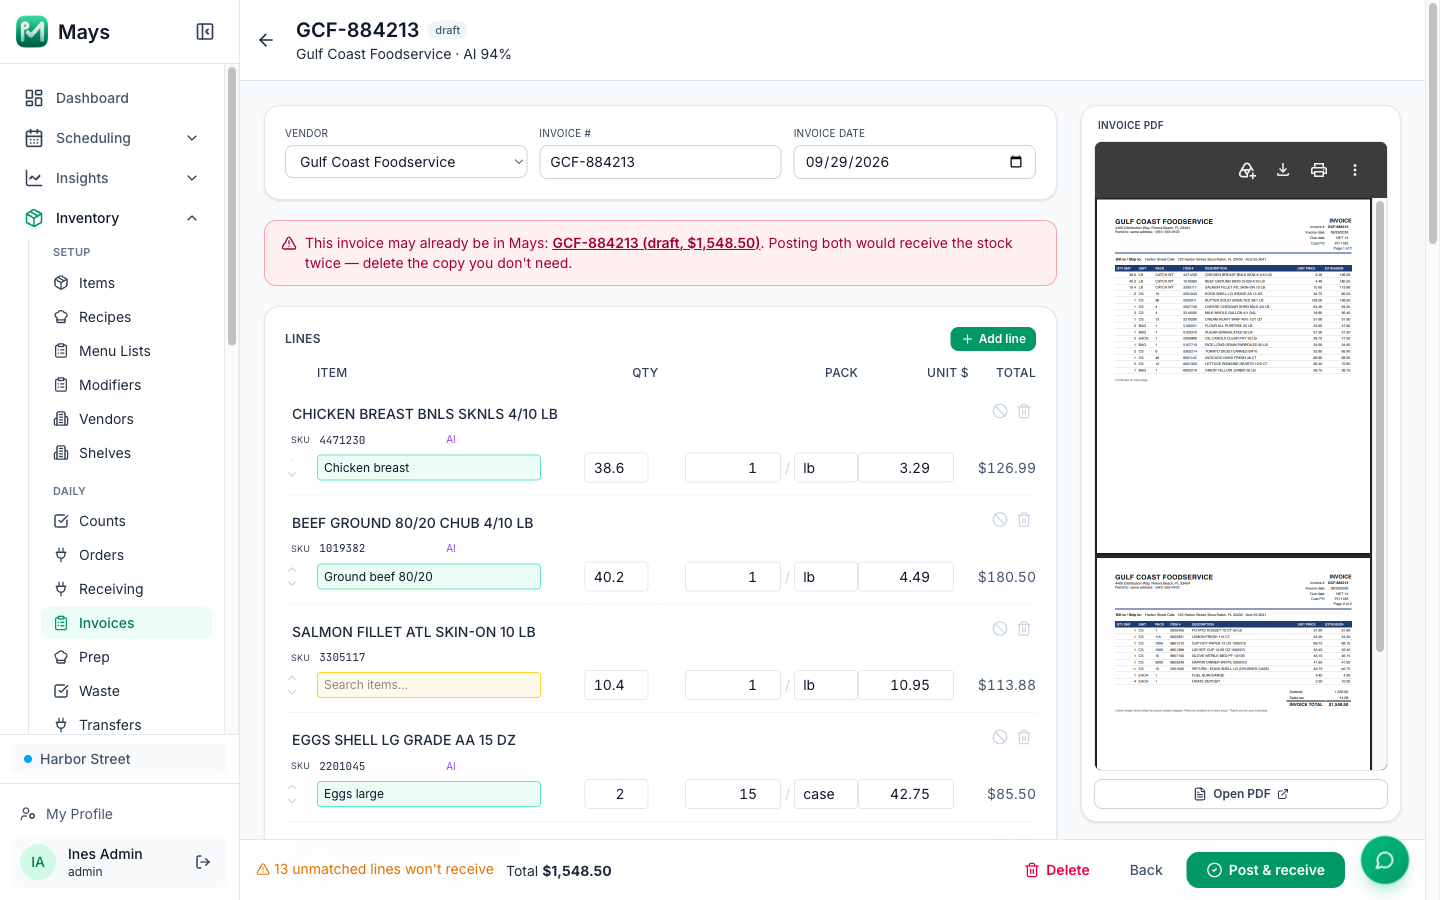Click Post & receive
Viewport: 1440px width, 900px height.
click(1266, 870)
